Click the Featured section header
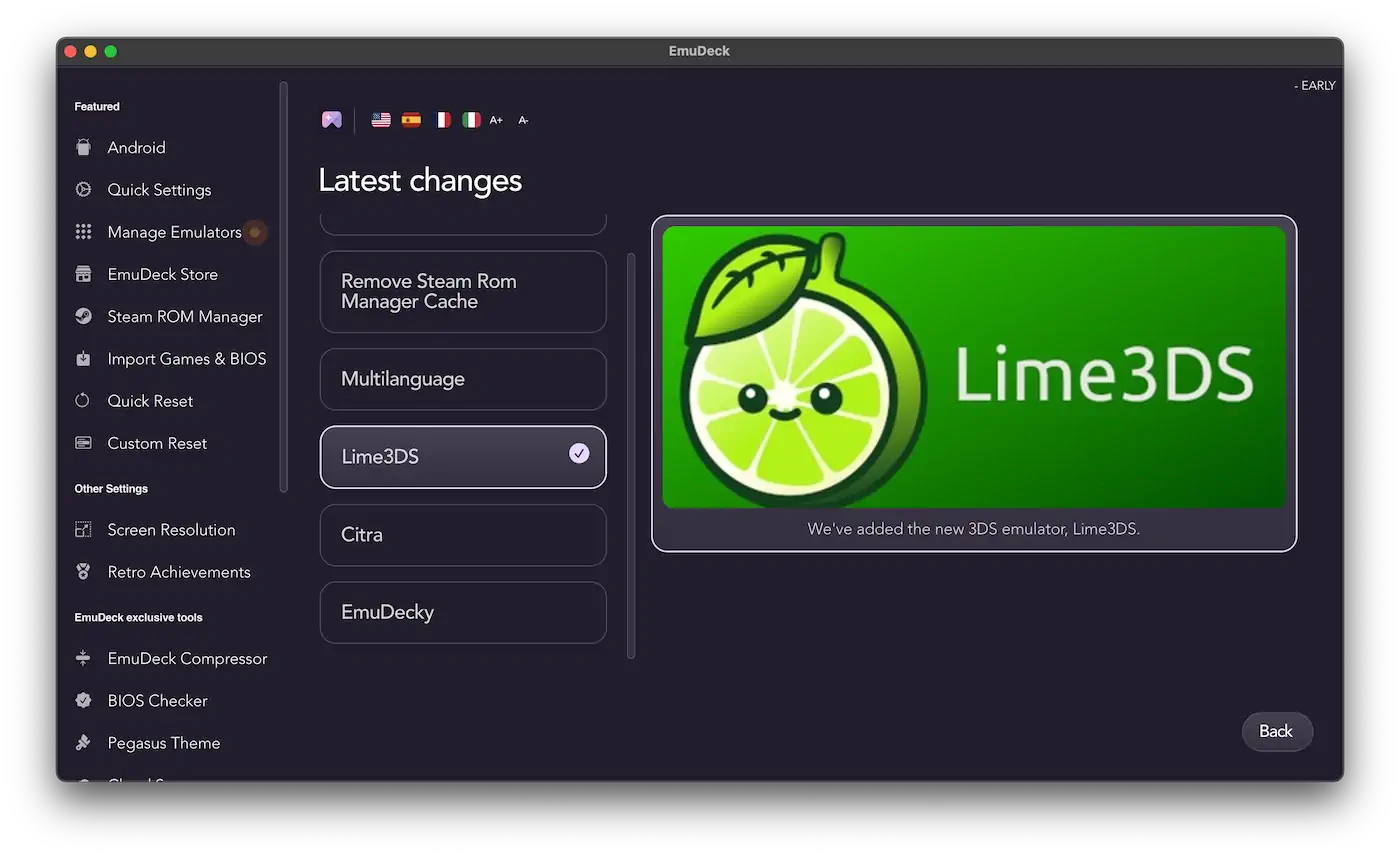 (x=97, y=106)
